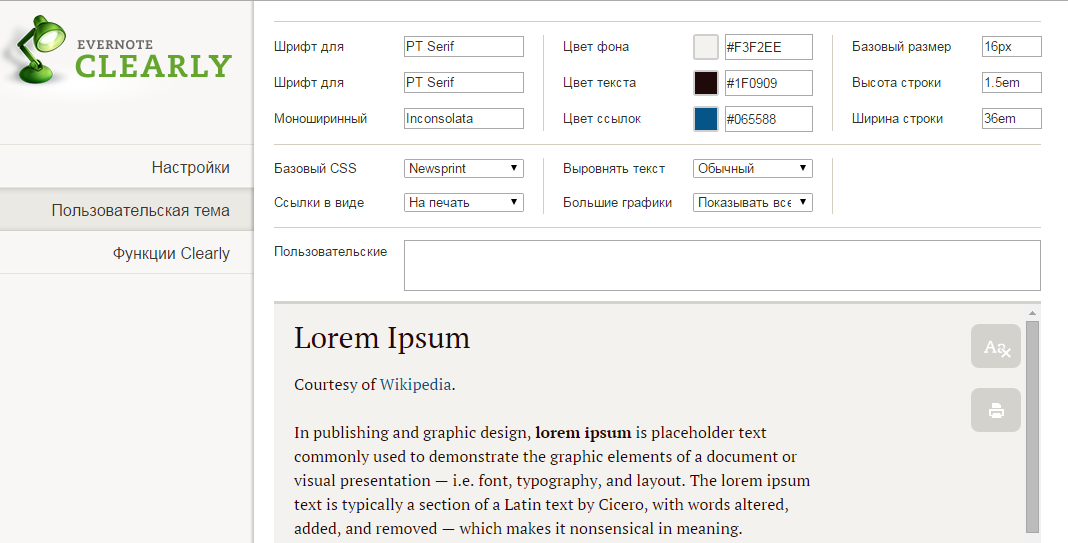
Task: Expand the Большие графики dropdown
Action: 753,202
